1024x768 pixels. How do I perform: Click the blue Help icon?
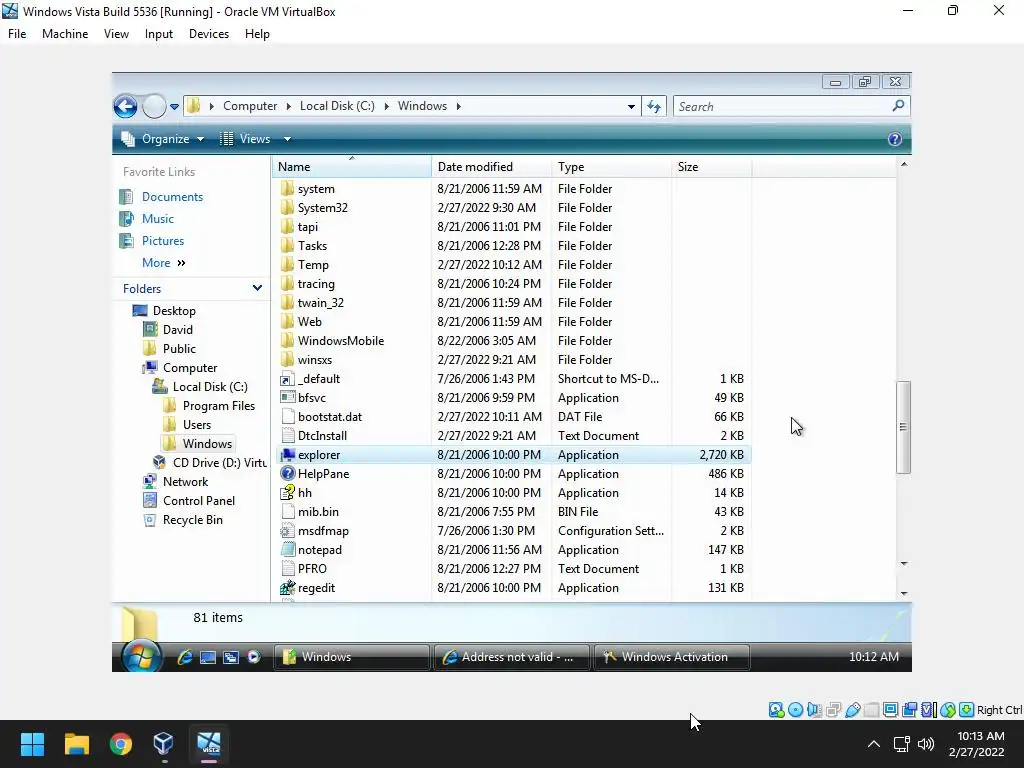click(x=895, y=139)
